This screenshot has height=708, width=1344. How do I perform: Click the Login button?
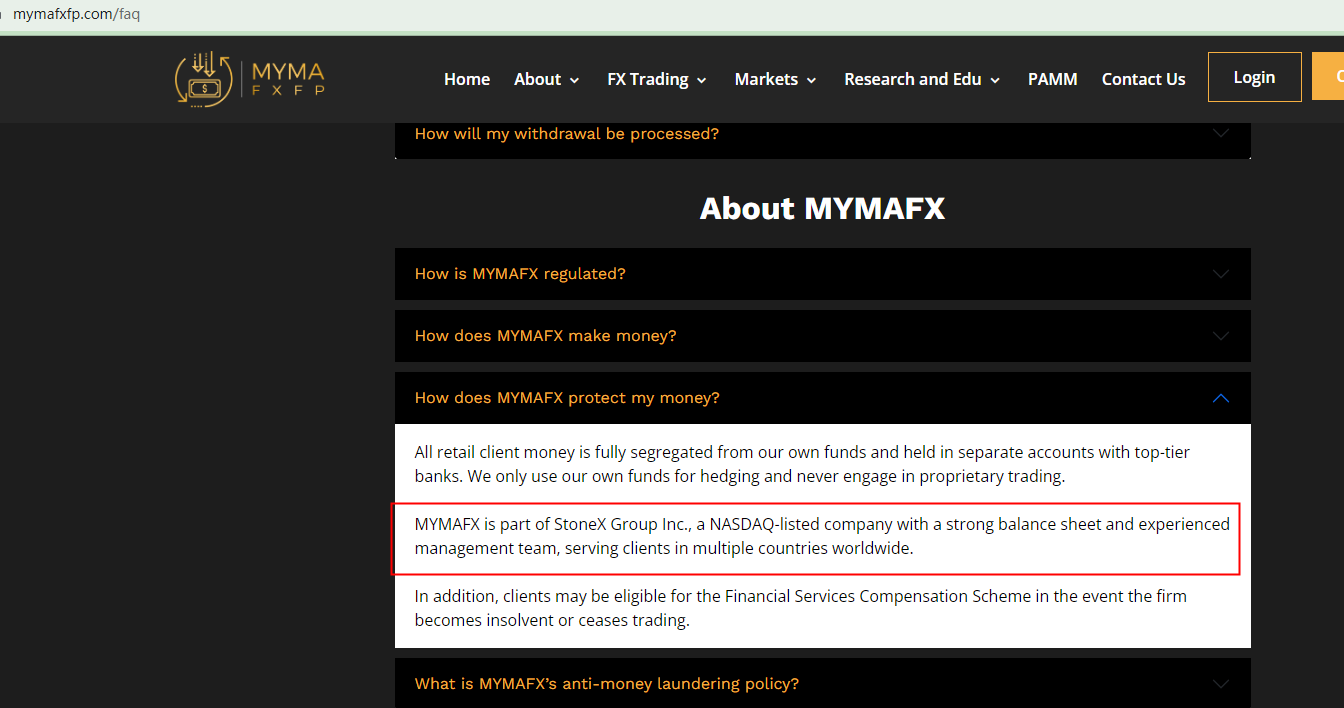[x=1254, y=77]
